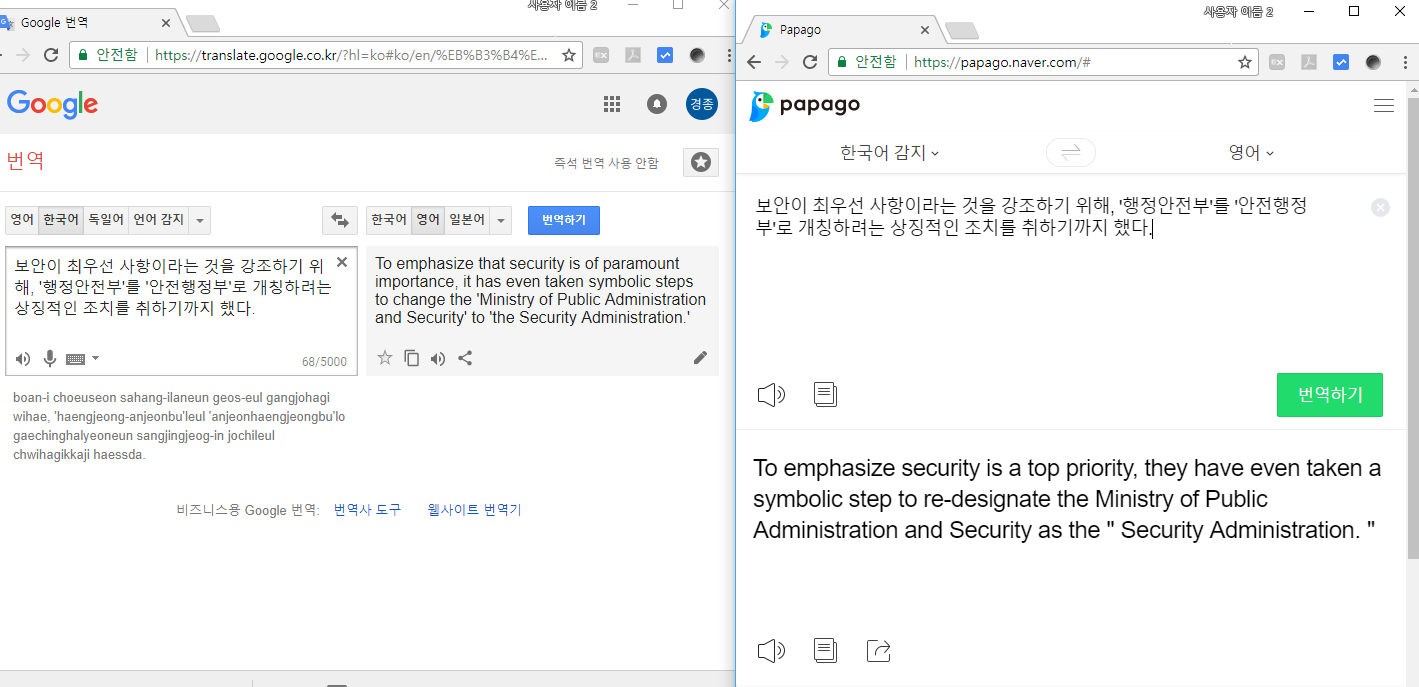
Task: Open the Google account avatar
Action: 702,104
